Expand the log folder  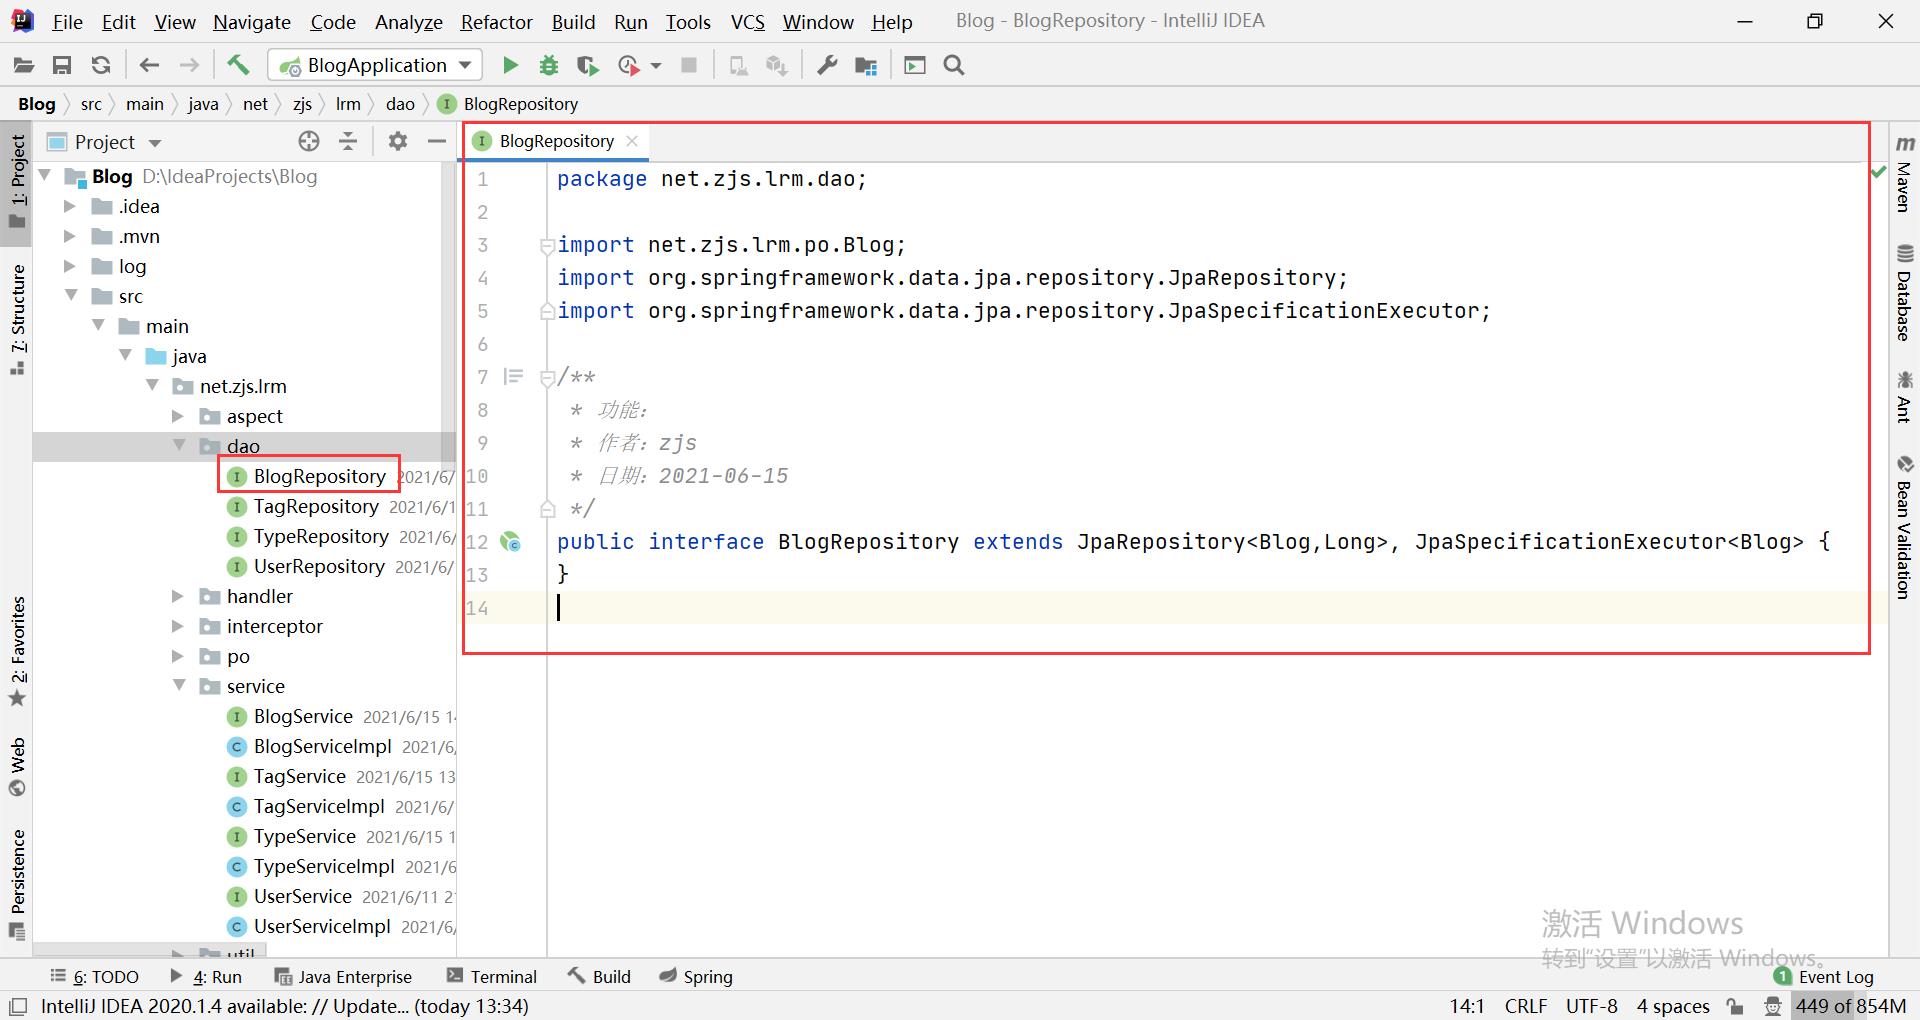[x=70, y=266]
